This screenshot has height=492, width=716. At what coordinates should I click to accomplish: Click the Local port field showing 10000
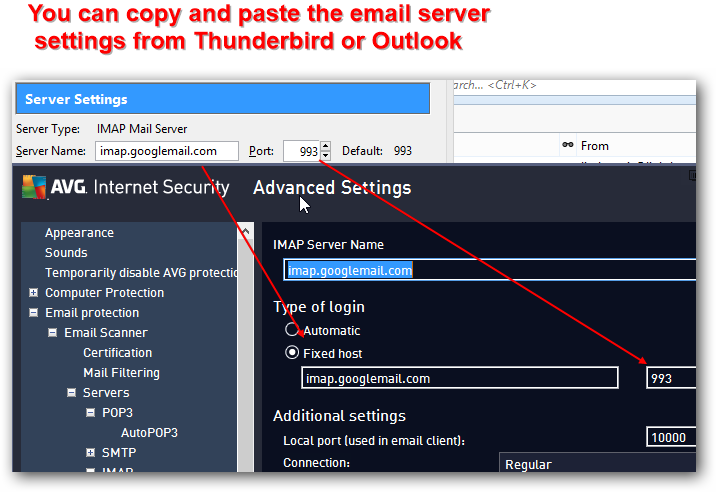pos(671,437)
